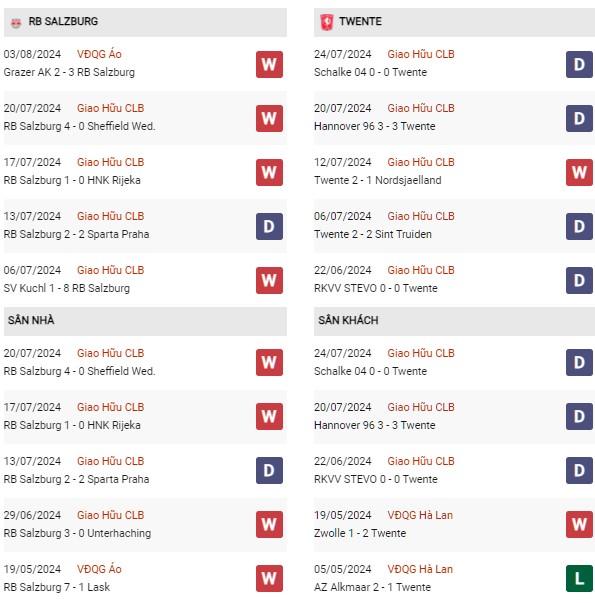595x603 pixels.
Task: Open RB Salzburg 3 - 0 Unterhaching result
Action: click(77, 533)
